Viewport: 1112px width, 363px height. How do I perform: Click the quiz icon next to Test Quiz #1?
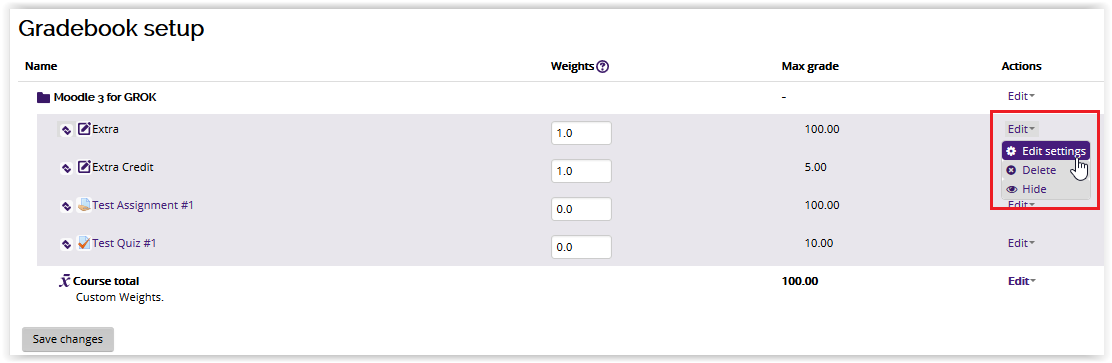pyautogui.click(x=84, y=243)
